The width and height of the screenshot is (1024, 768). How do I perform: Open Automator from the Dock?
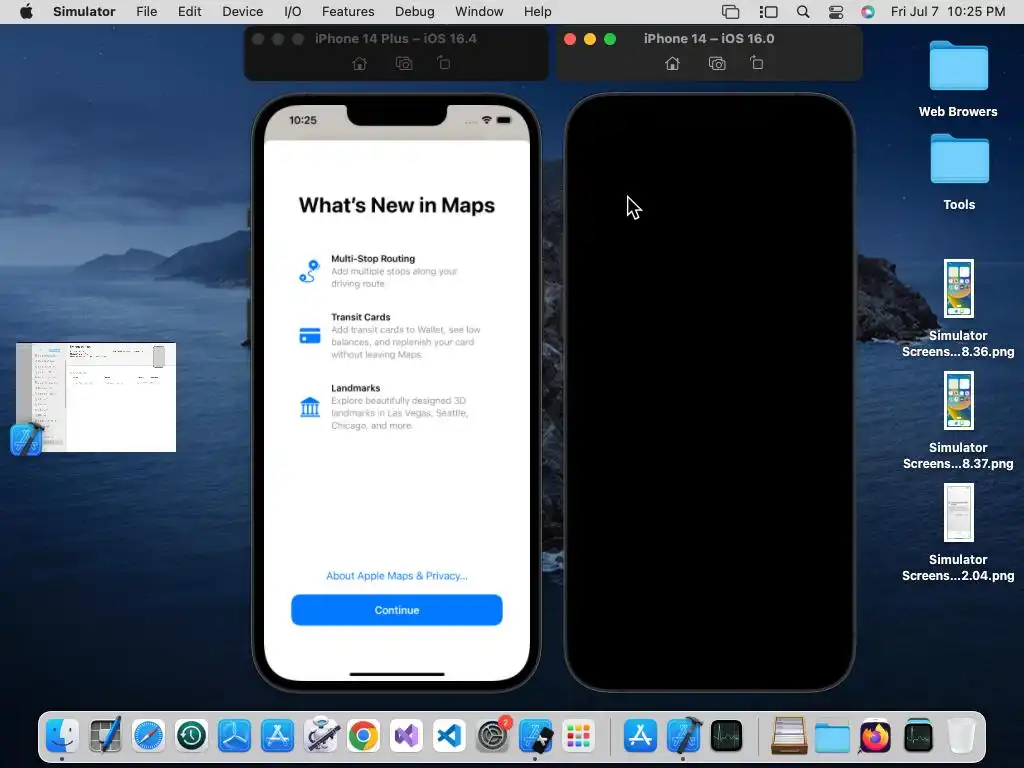pos(321,736)
